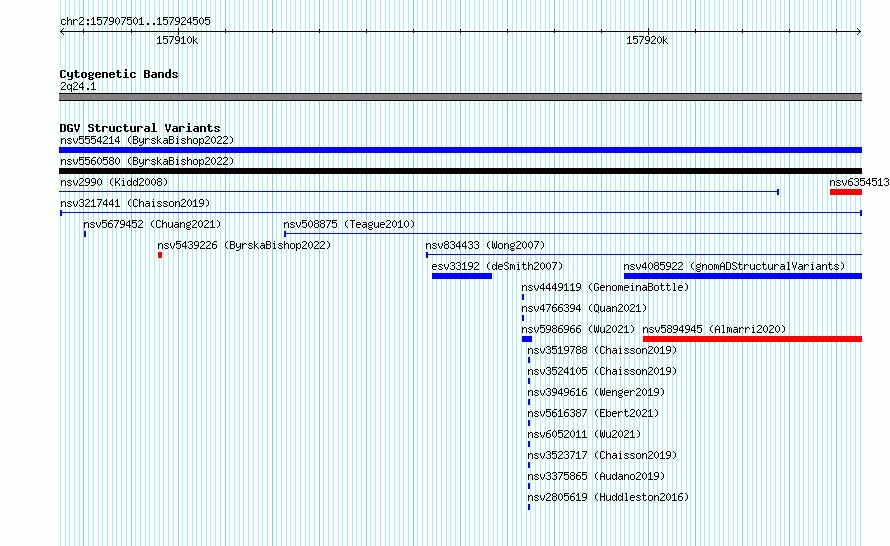The image size is (890, 546).
Task: Click the nsv5679452 (Chuang2021) label
Action: tap(152, 224)
